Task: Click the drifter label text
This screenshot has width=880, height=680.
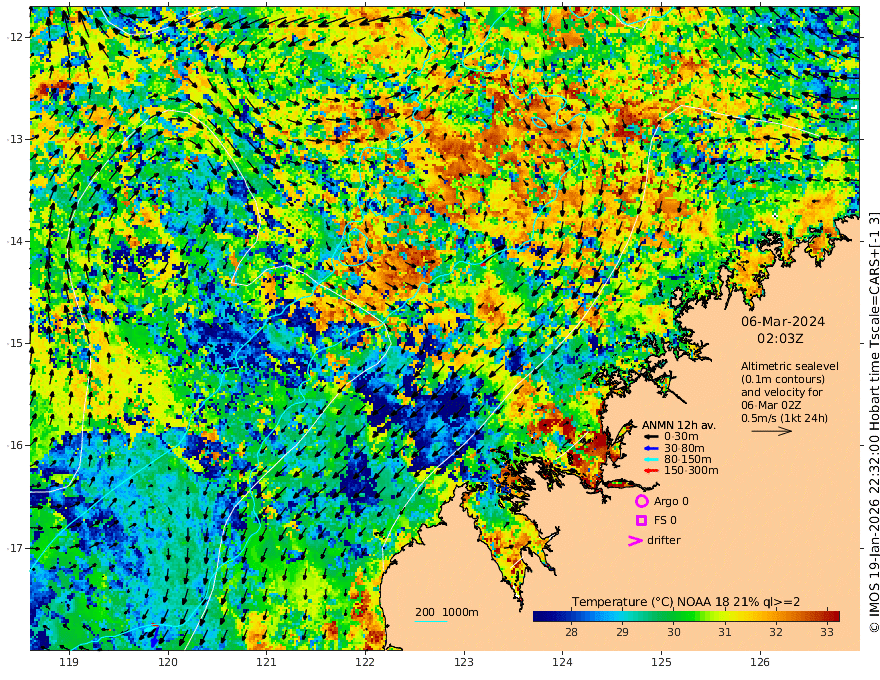Action: pos(663,540)
